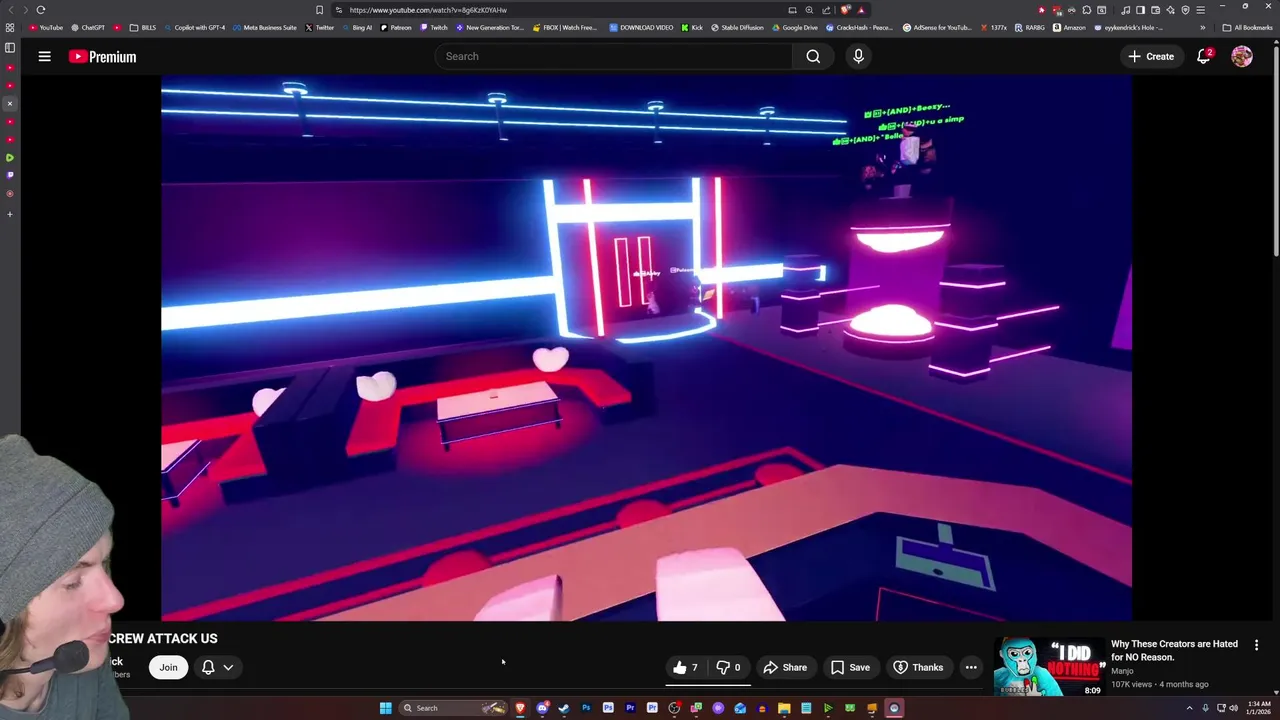Open Patreon bookmark
Viewport: 1280px width, 720px height.
(x=396, y=27)
